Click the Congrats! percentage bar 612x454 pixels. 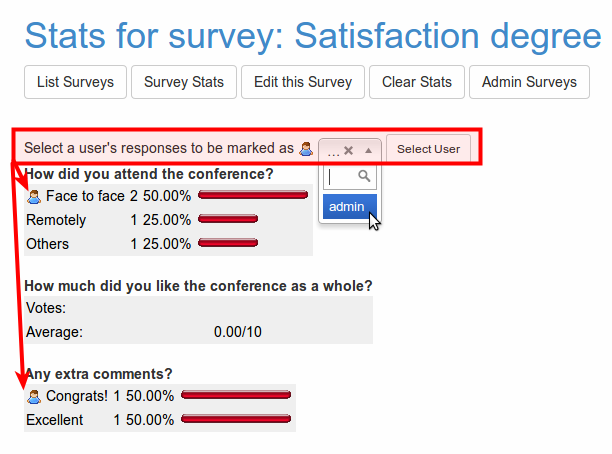(236, 395)
